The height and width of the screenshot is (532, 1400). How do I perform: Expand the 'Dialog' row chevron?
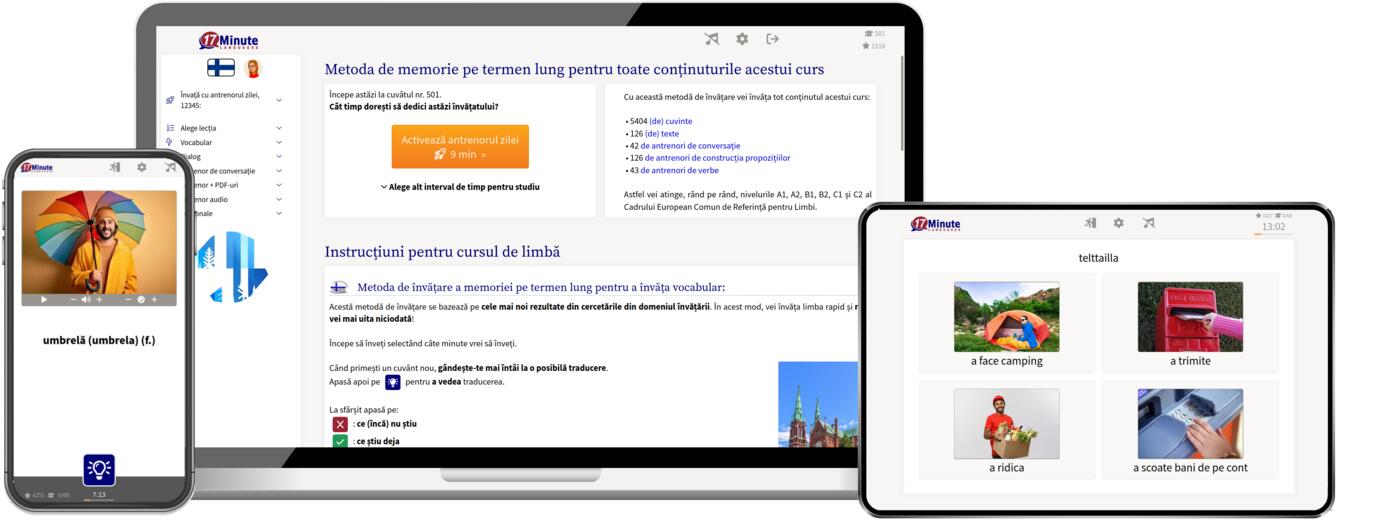tap(279, 156)
